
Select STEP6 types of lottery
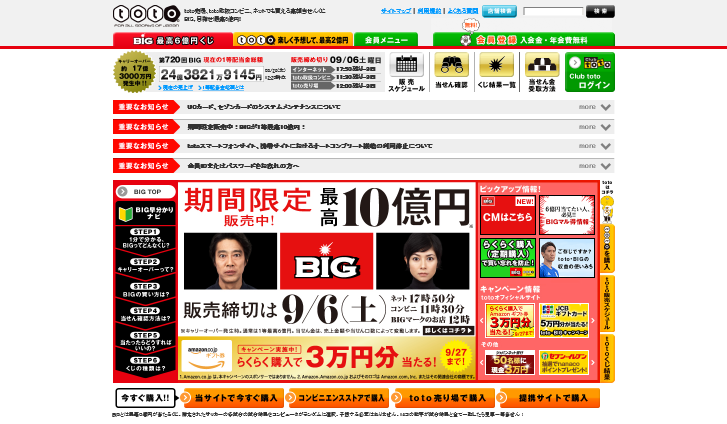pos(146,364)
